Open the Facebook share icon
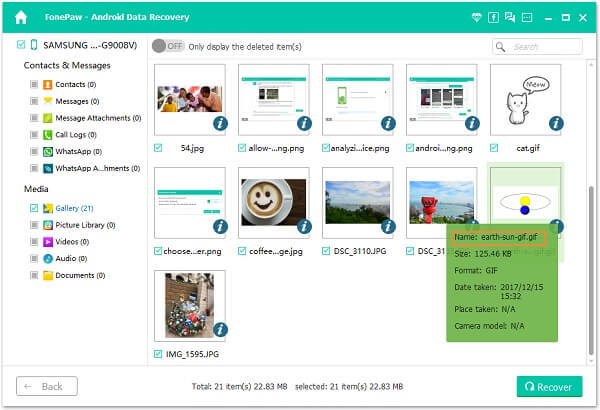This screenshot has width=600, height=410. pos(493,17)
